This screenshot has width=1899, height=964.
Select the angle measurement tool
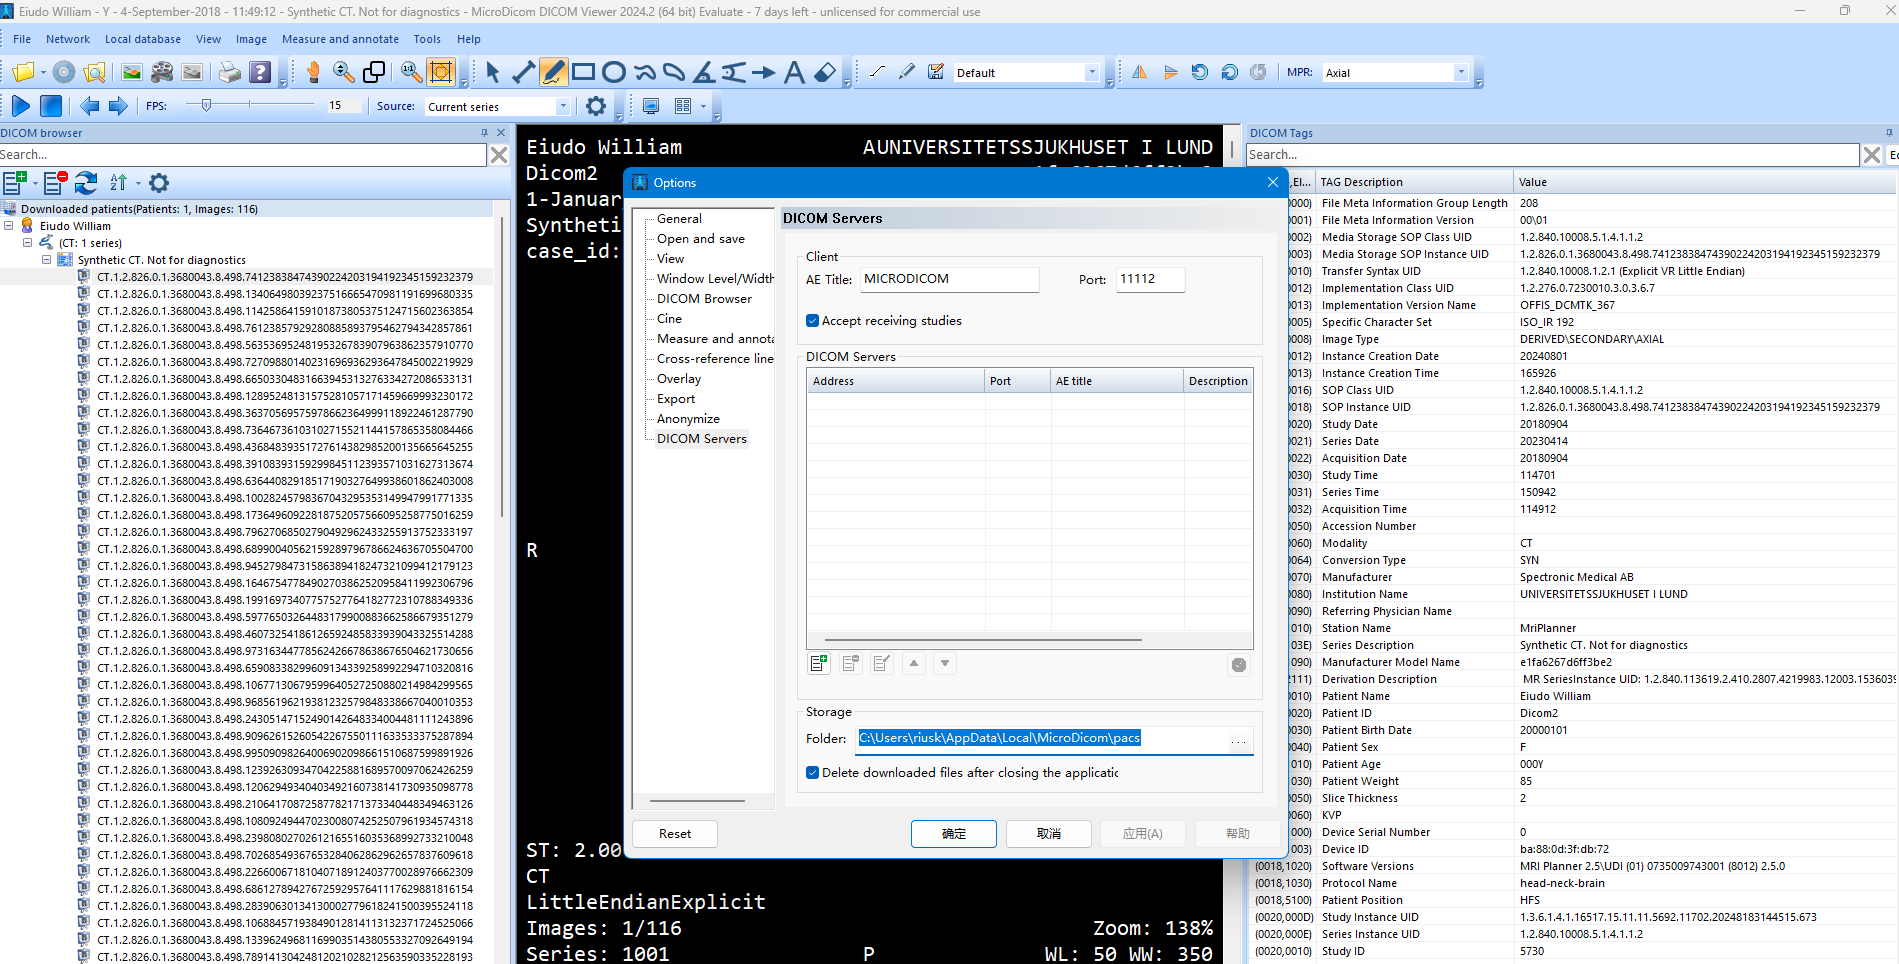click(x=704, y=72)
